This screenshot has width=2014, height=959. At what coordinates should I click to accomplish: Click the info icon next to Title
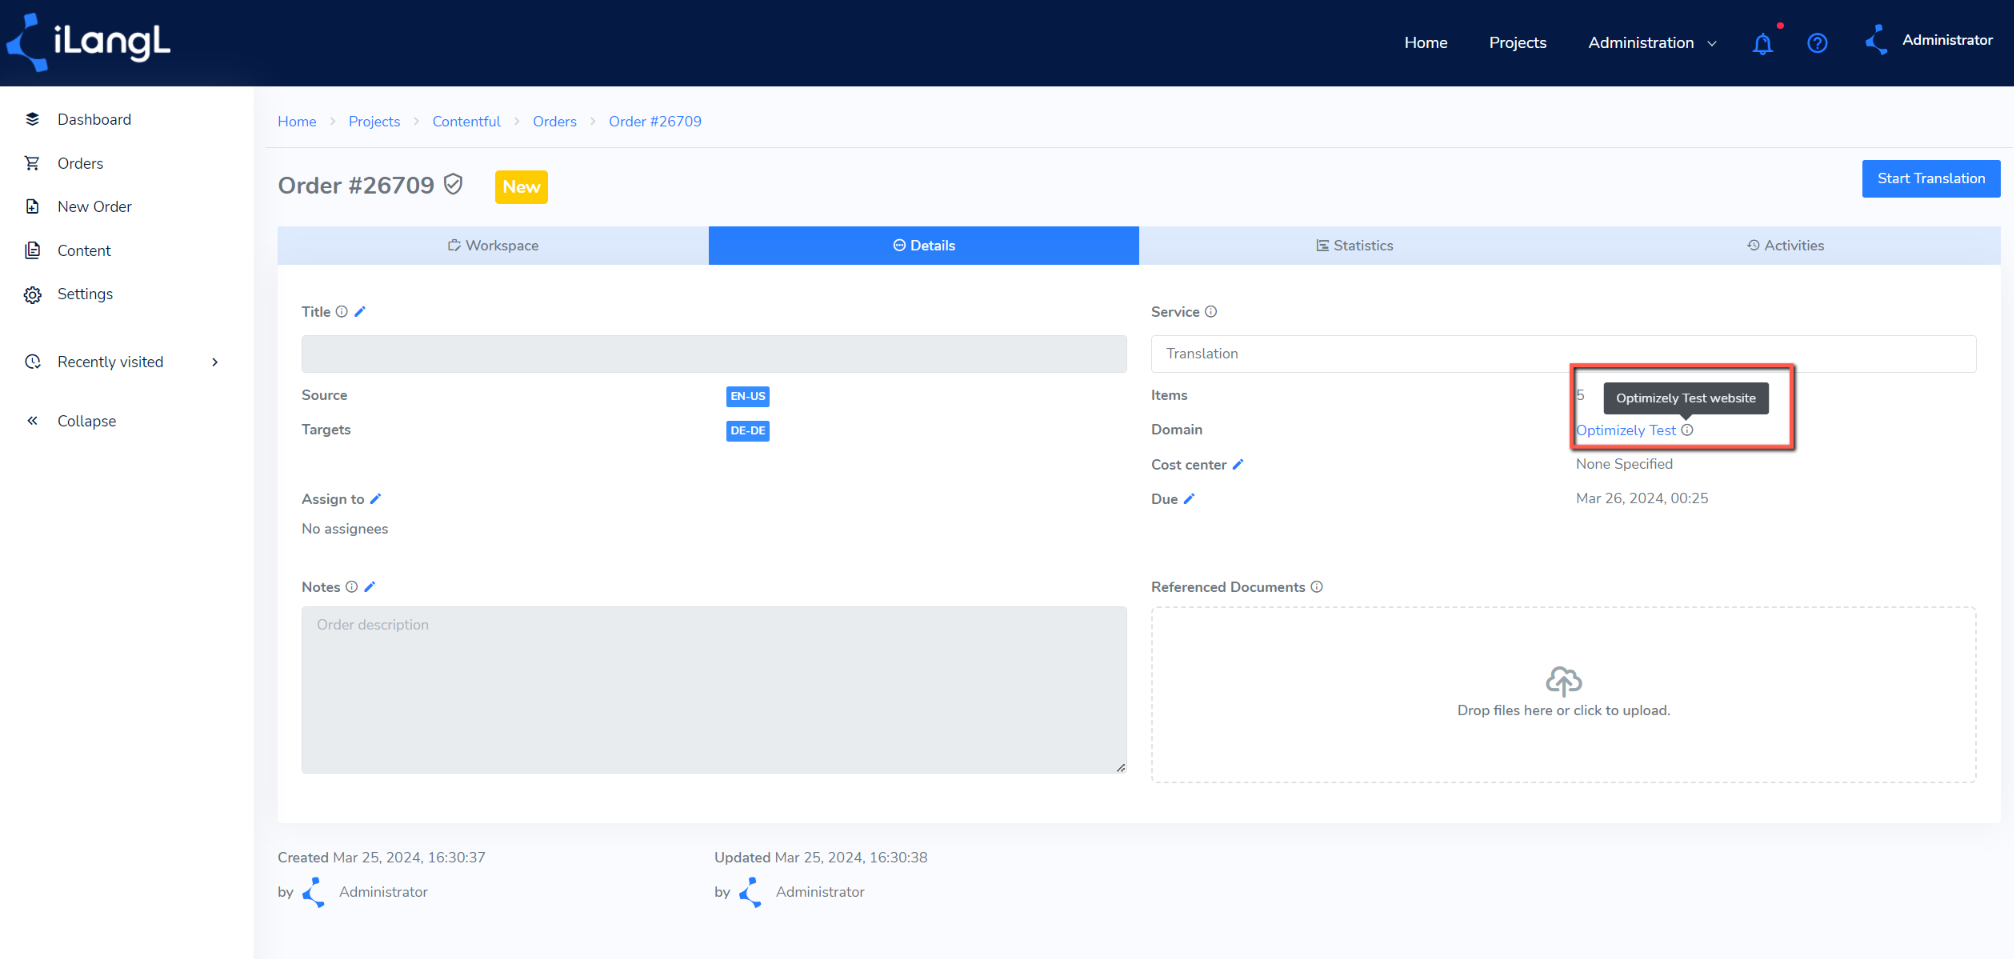pyautogui.click(x=342, y=311)
